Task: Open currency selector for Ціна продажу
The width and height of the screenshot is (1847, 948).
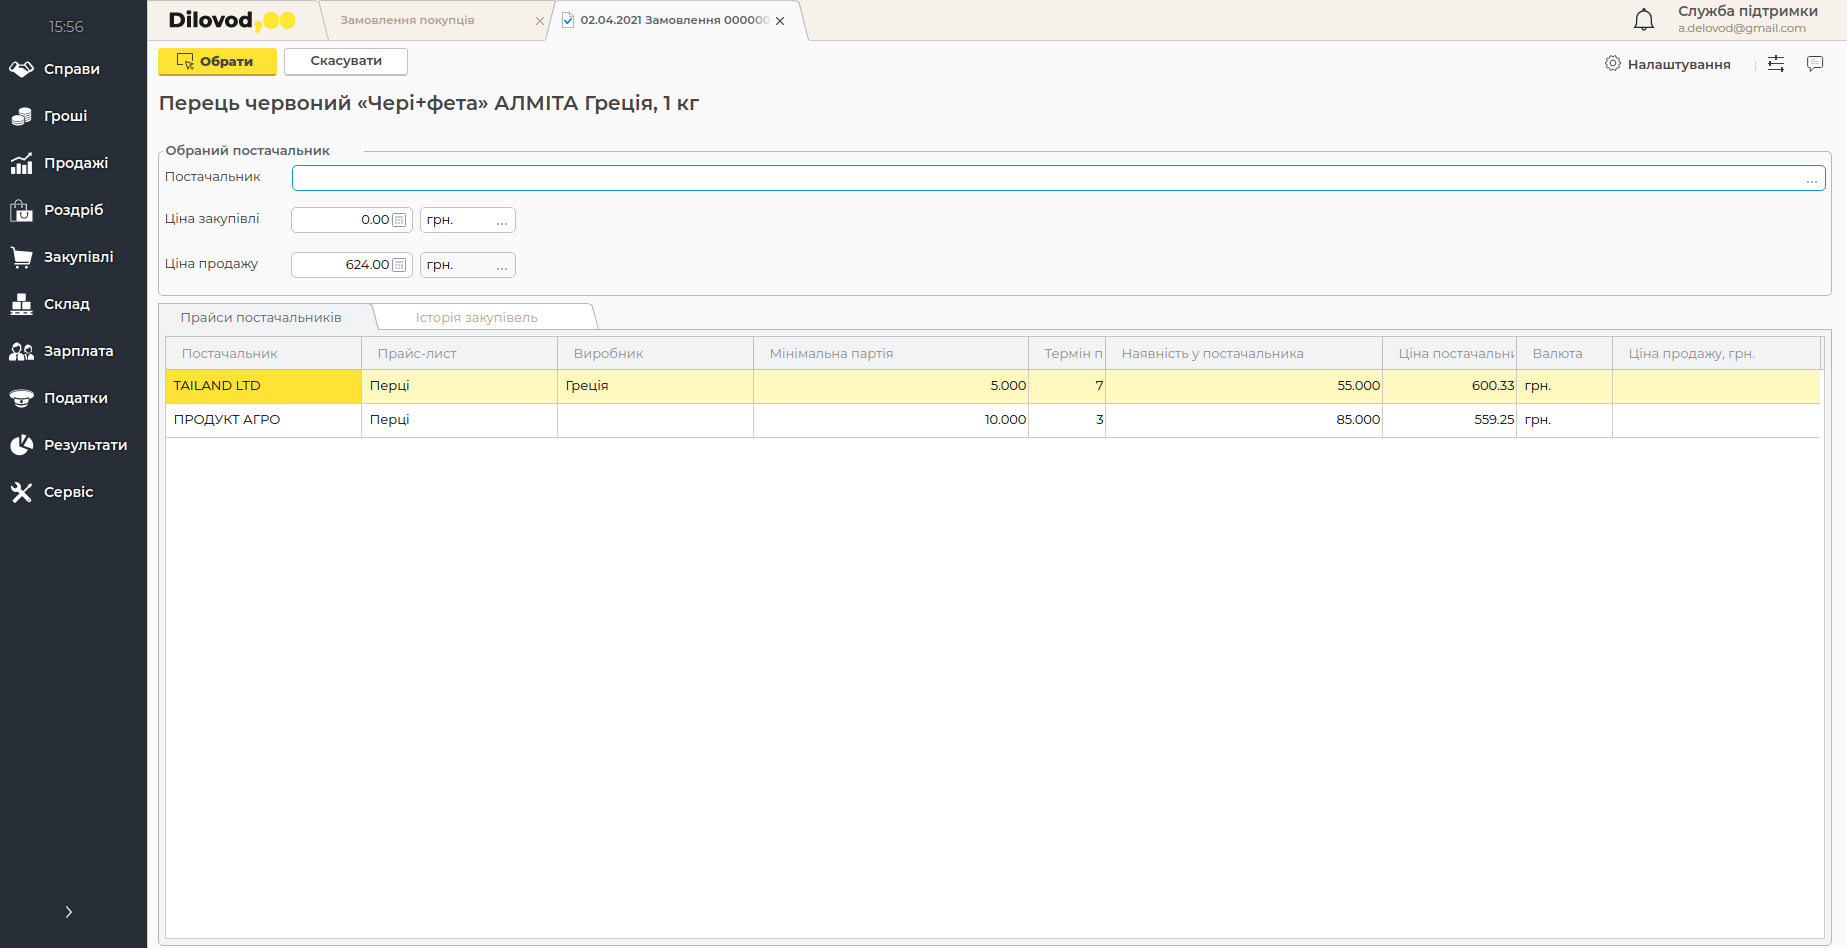Action: point(501,265)
